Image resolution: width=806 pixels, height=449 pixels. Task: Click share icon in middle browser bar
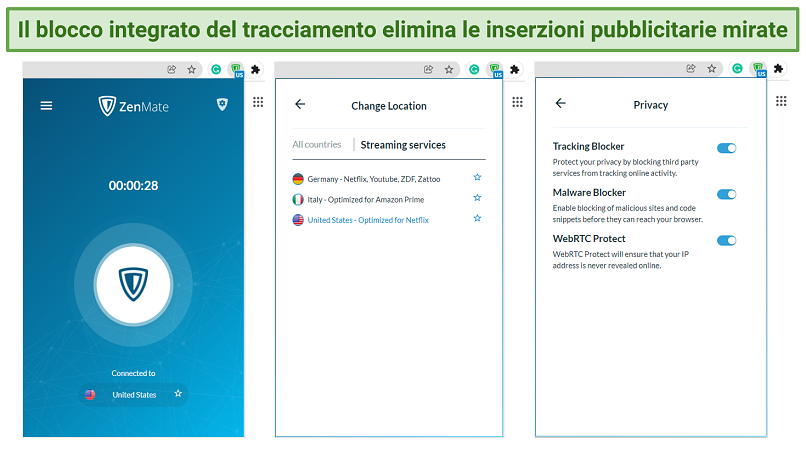(x=428, y=69)
